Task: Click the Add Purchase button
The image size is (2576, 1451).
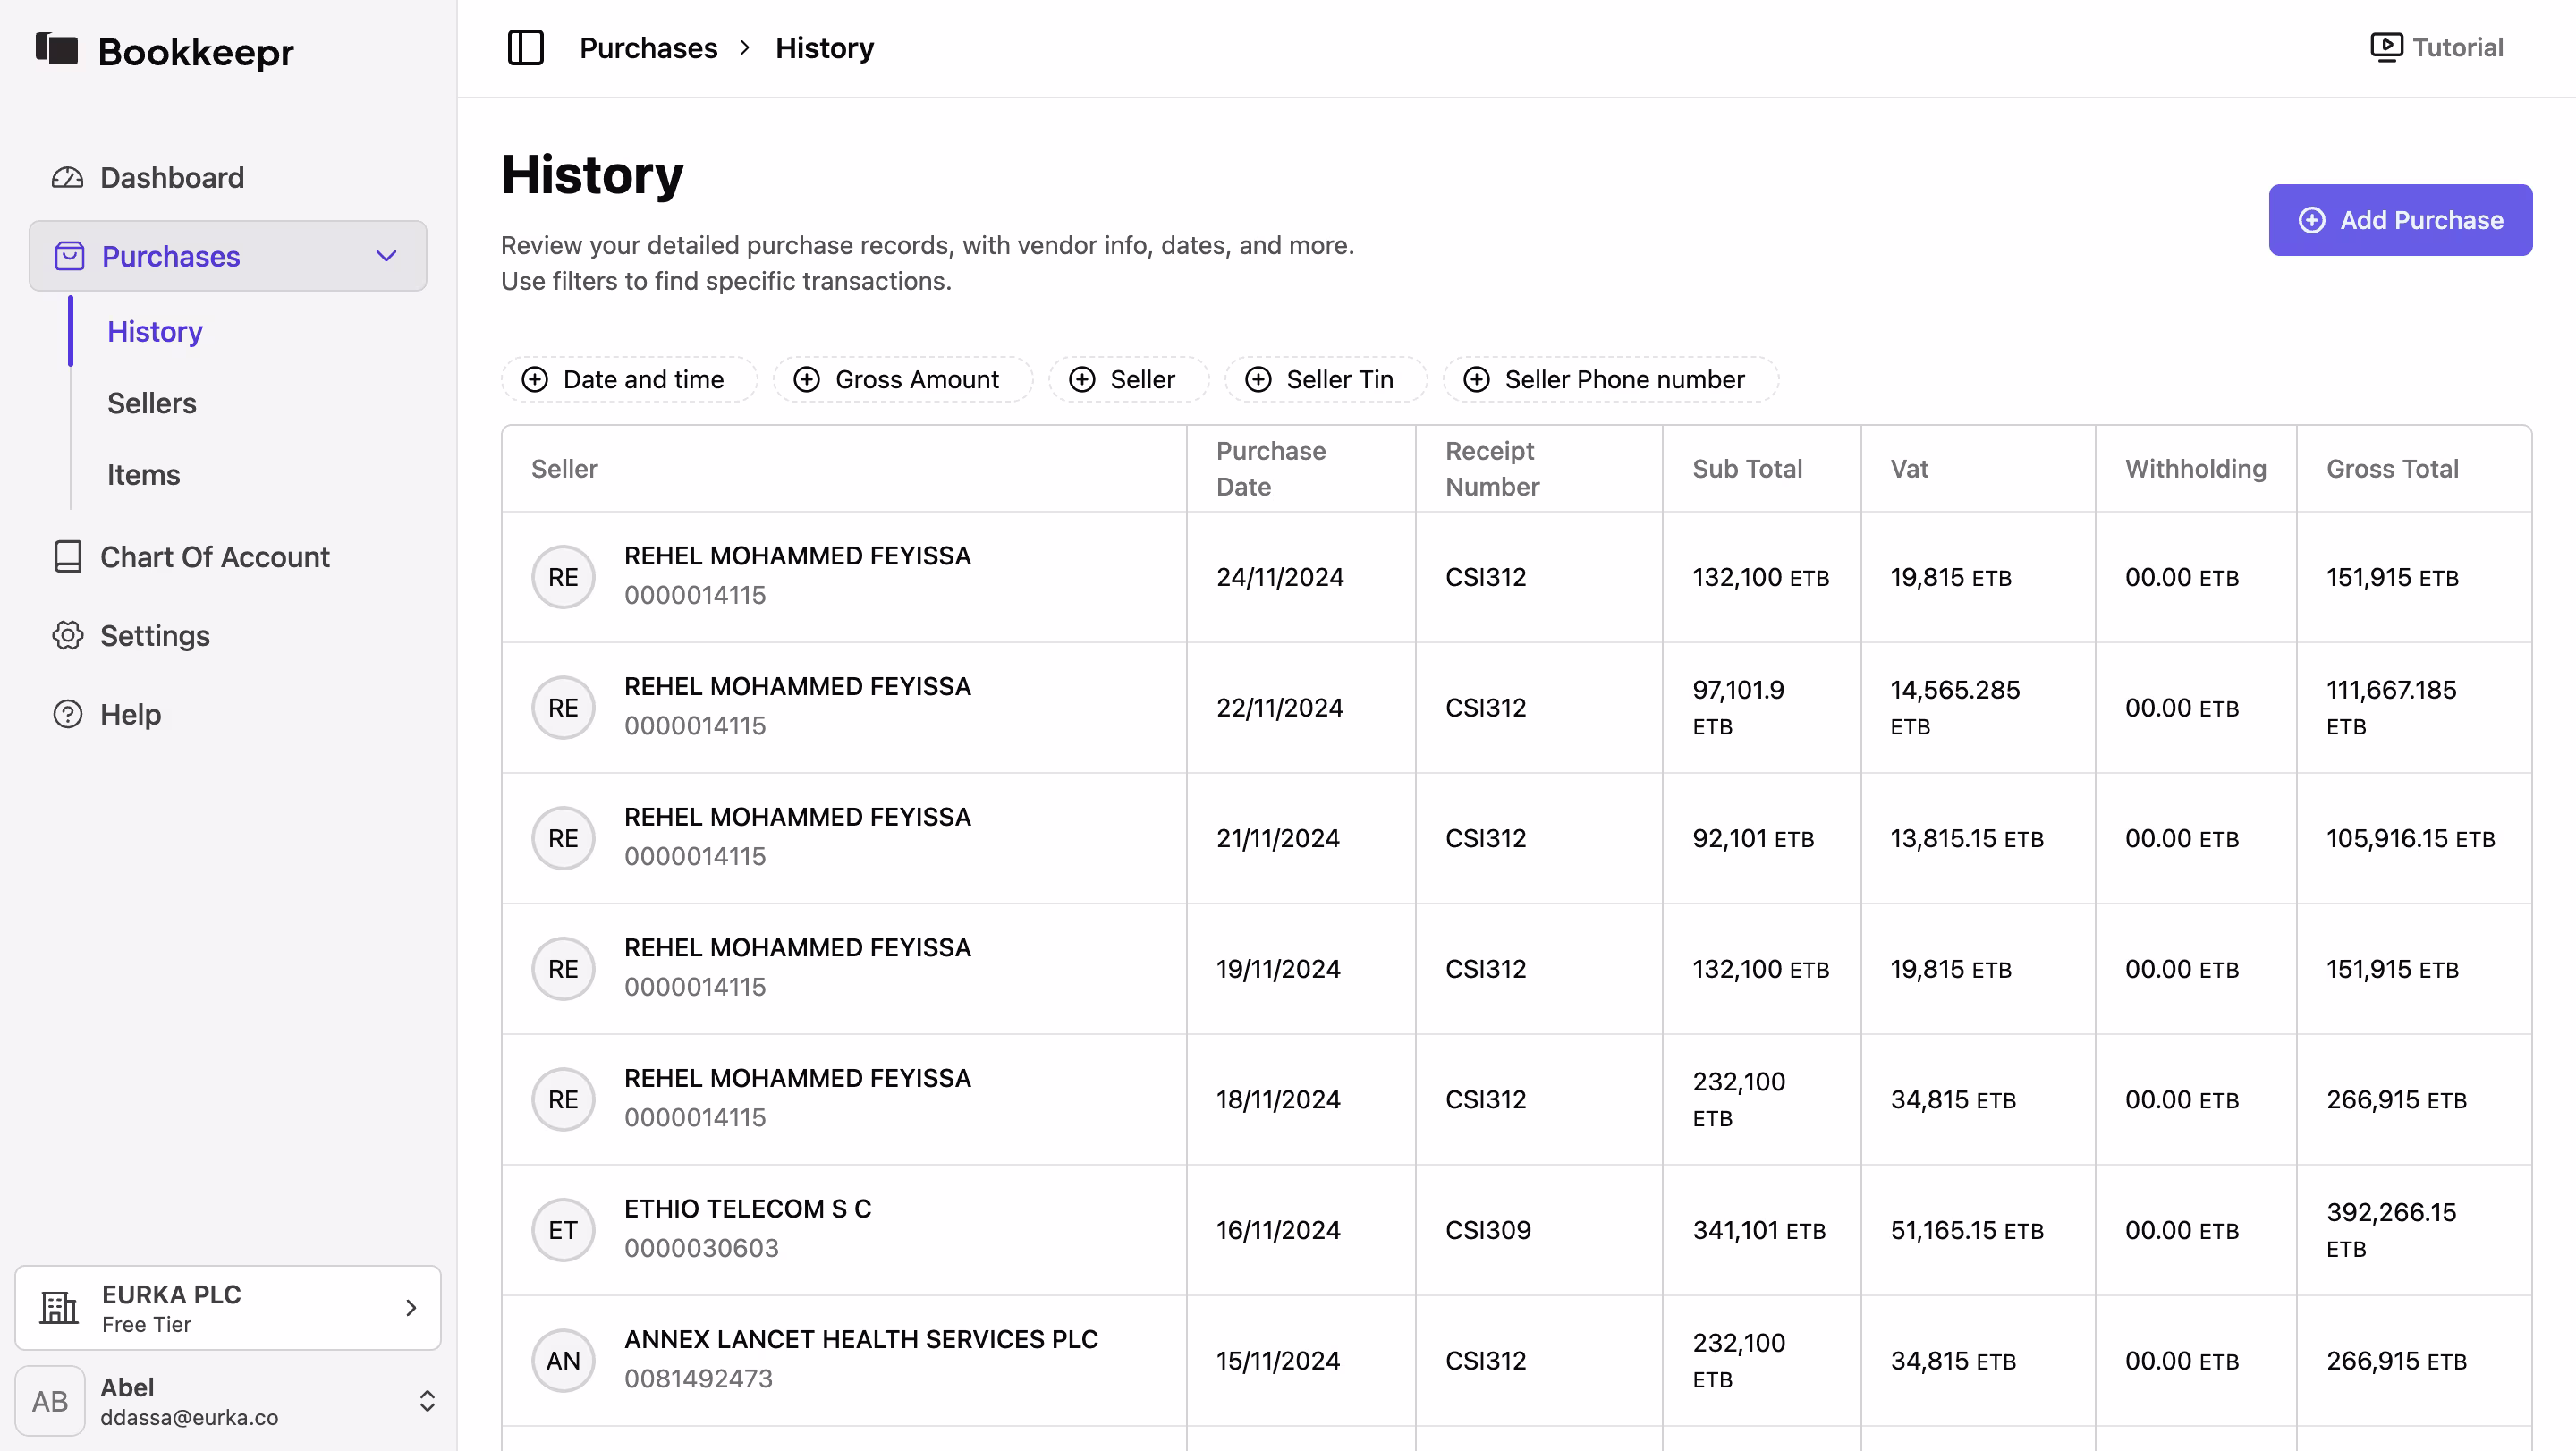Action: point(2400,220)
